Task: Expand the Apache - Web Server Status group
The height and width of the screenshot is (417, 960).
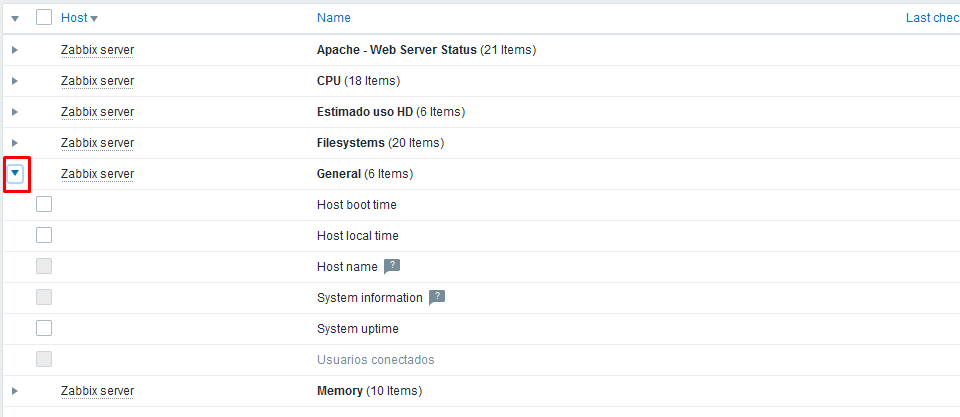Action: tap(15, 50)
